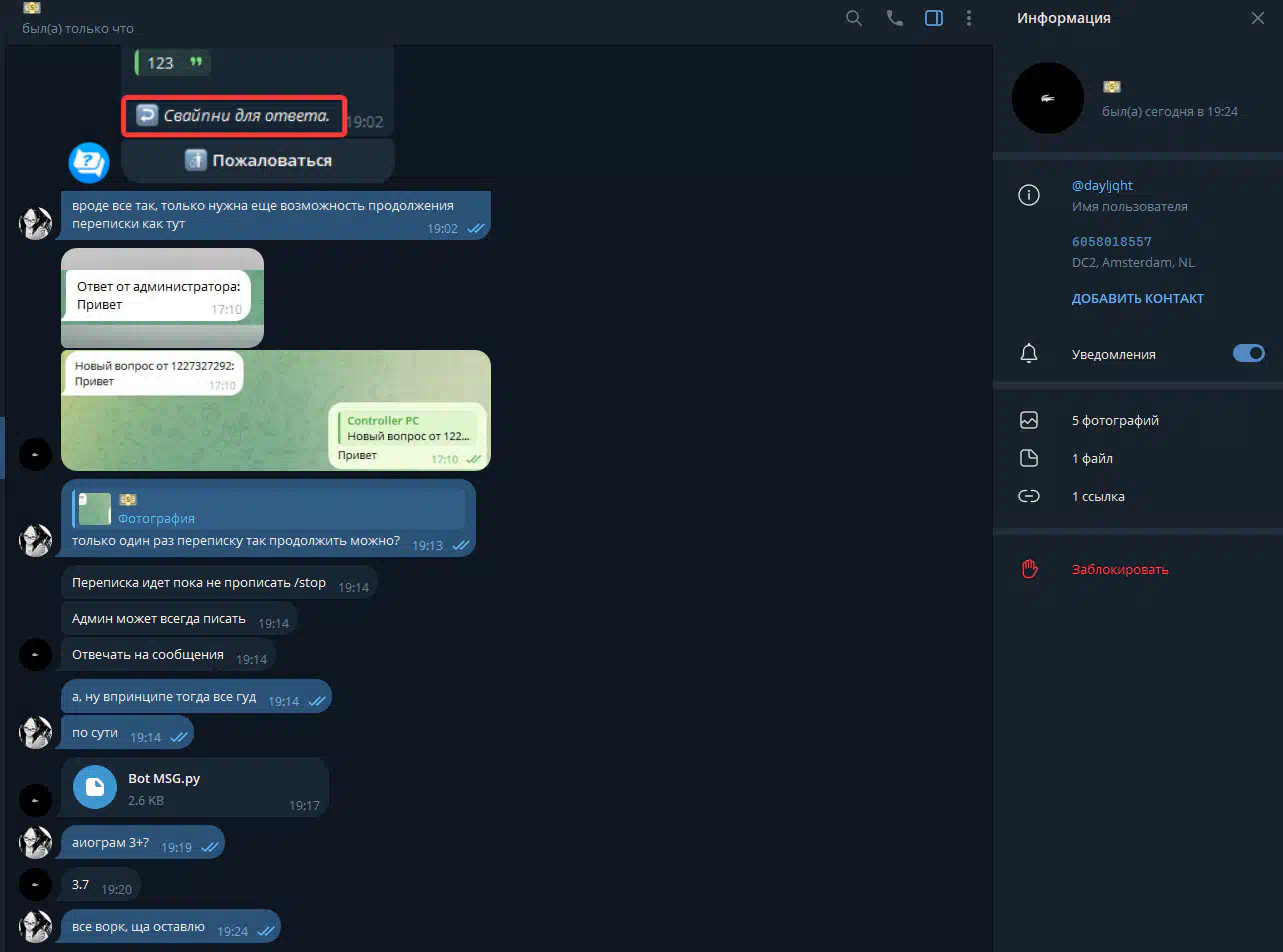
Task: Click the @dayljqht username link
Action: coord(1102,186)
